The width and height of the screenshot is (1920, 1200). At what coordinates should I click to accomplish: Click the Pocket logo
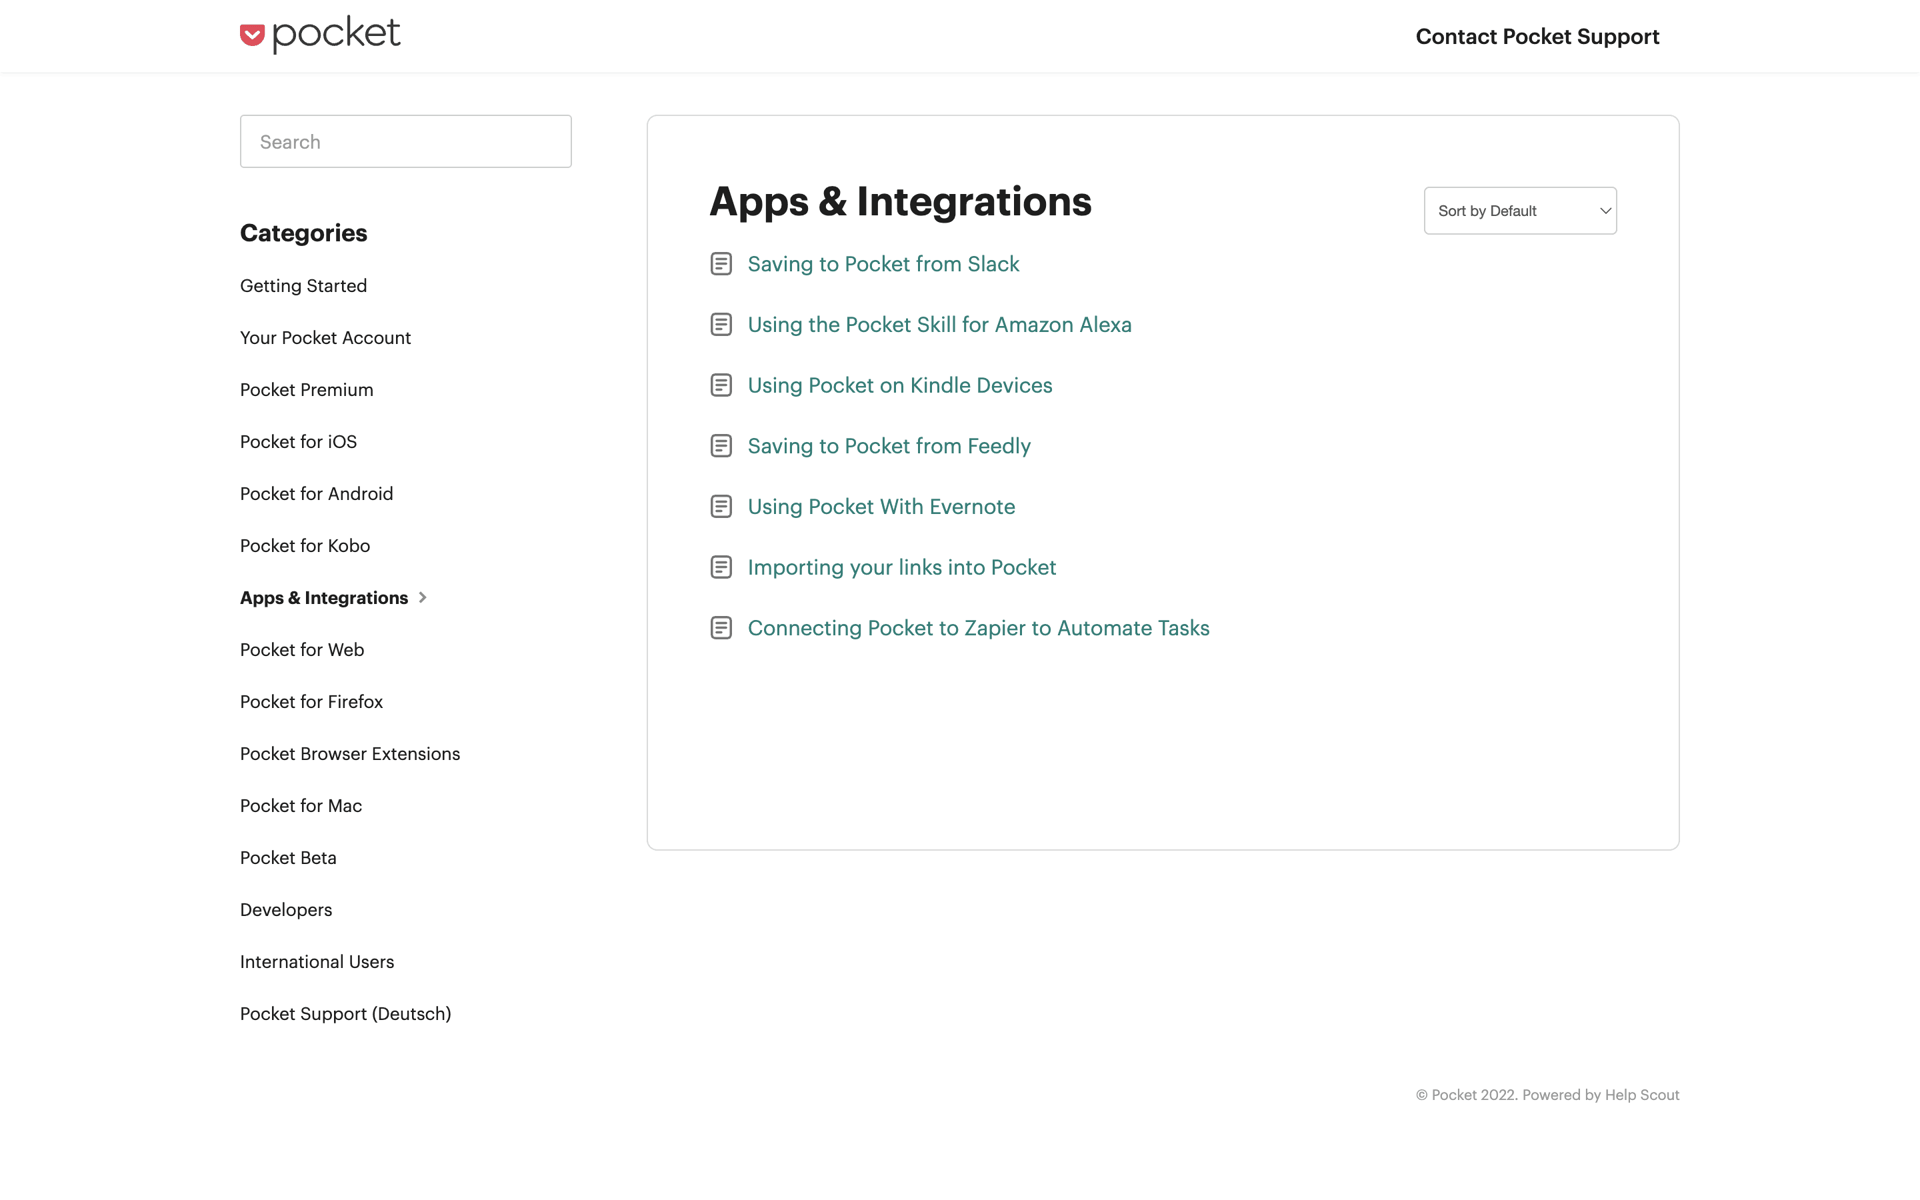click(x=320, y=35)
